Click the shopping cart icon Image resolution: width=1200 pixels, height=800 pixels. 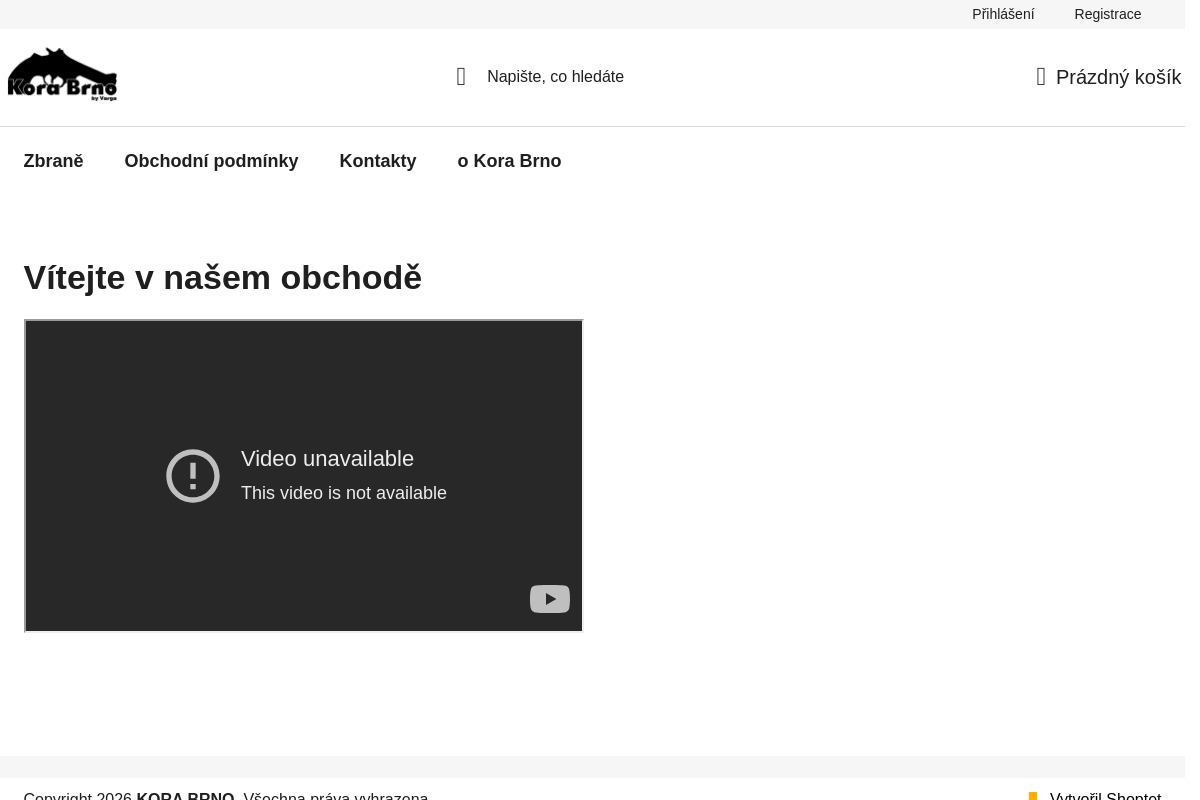point(1041,77)
